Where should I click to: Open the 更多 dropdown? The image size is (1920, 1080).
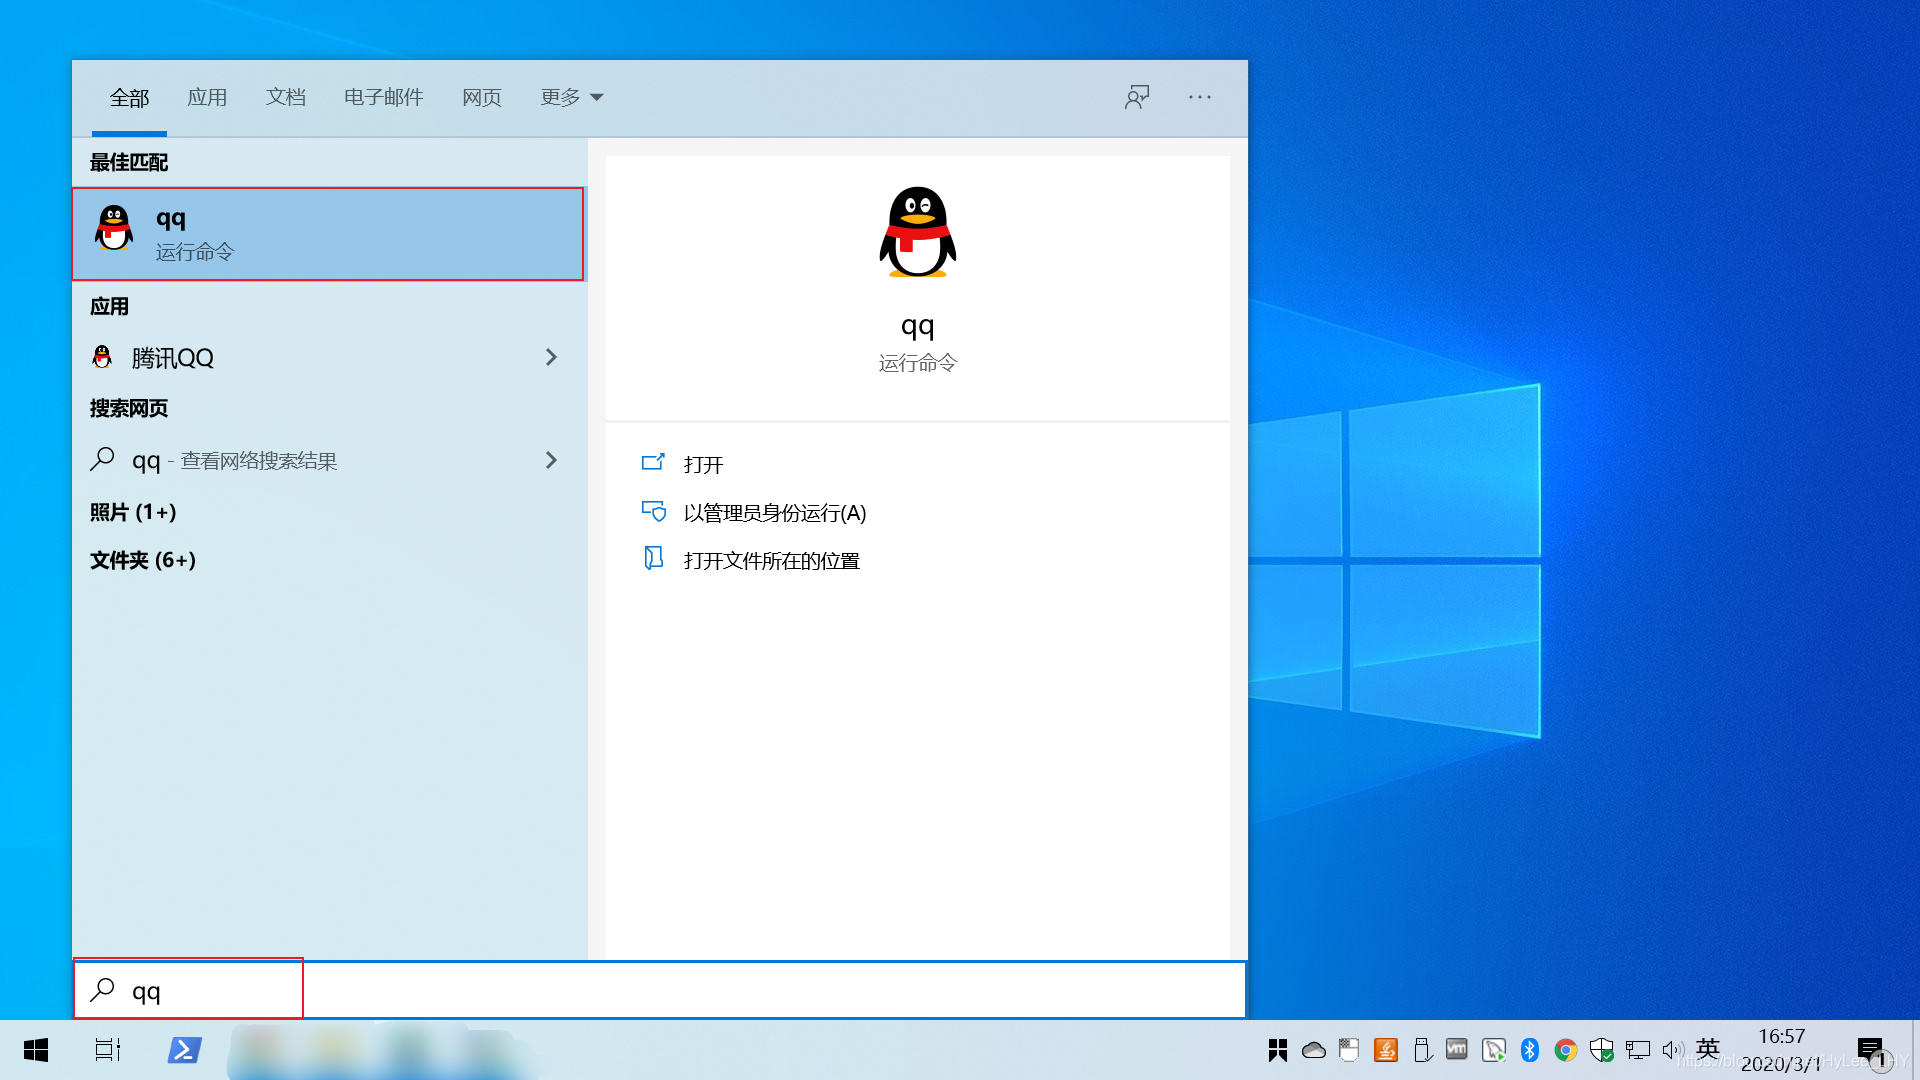(x=571, y=97)
